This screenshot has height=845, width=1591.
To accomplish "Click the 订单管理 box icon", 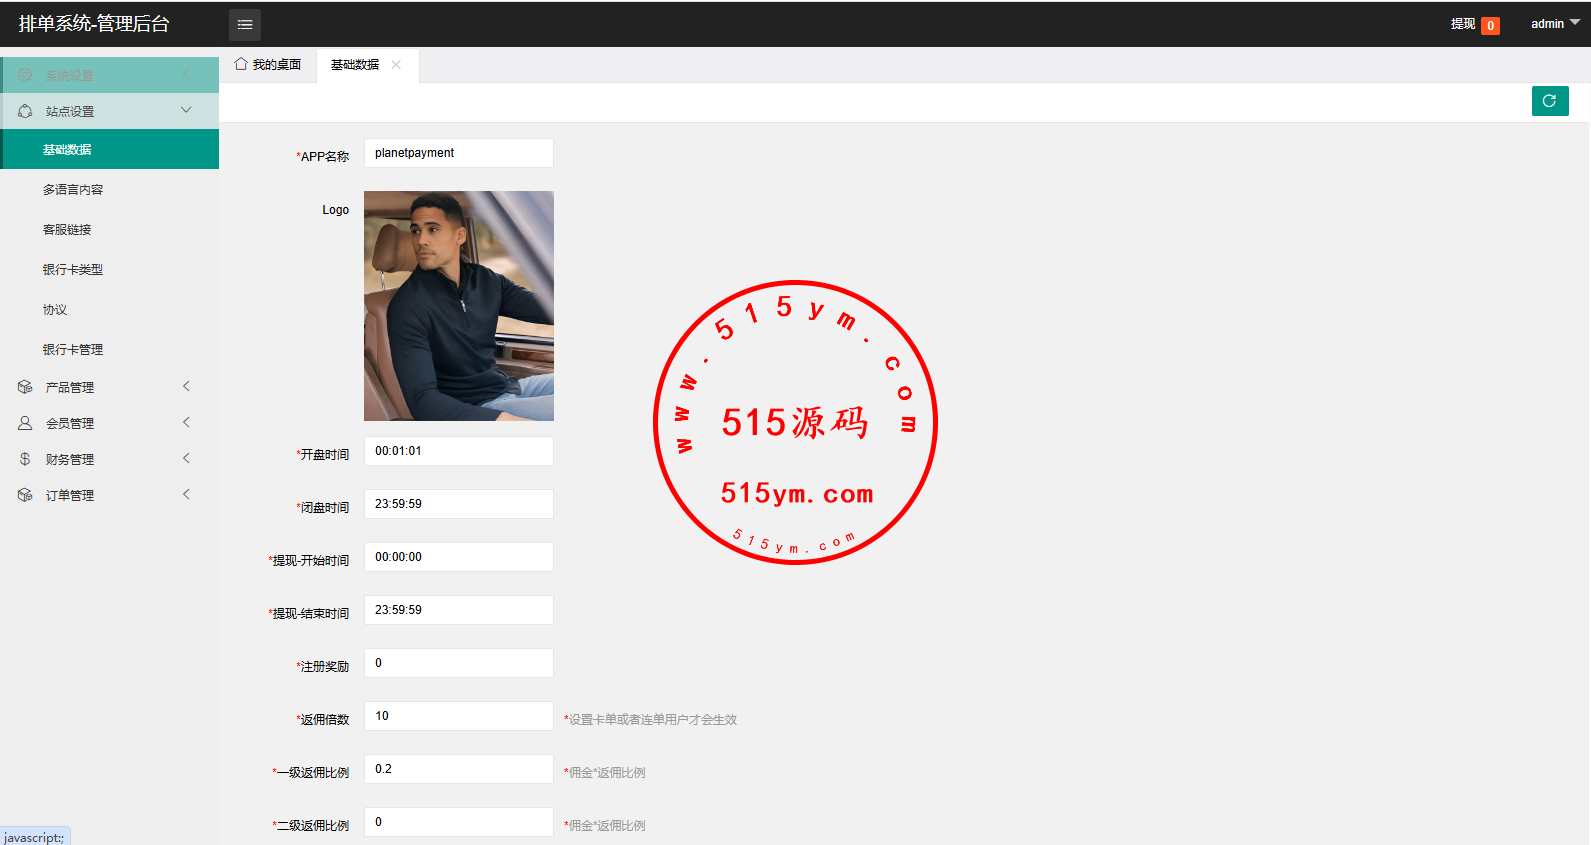I will pos(25,495).
